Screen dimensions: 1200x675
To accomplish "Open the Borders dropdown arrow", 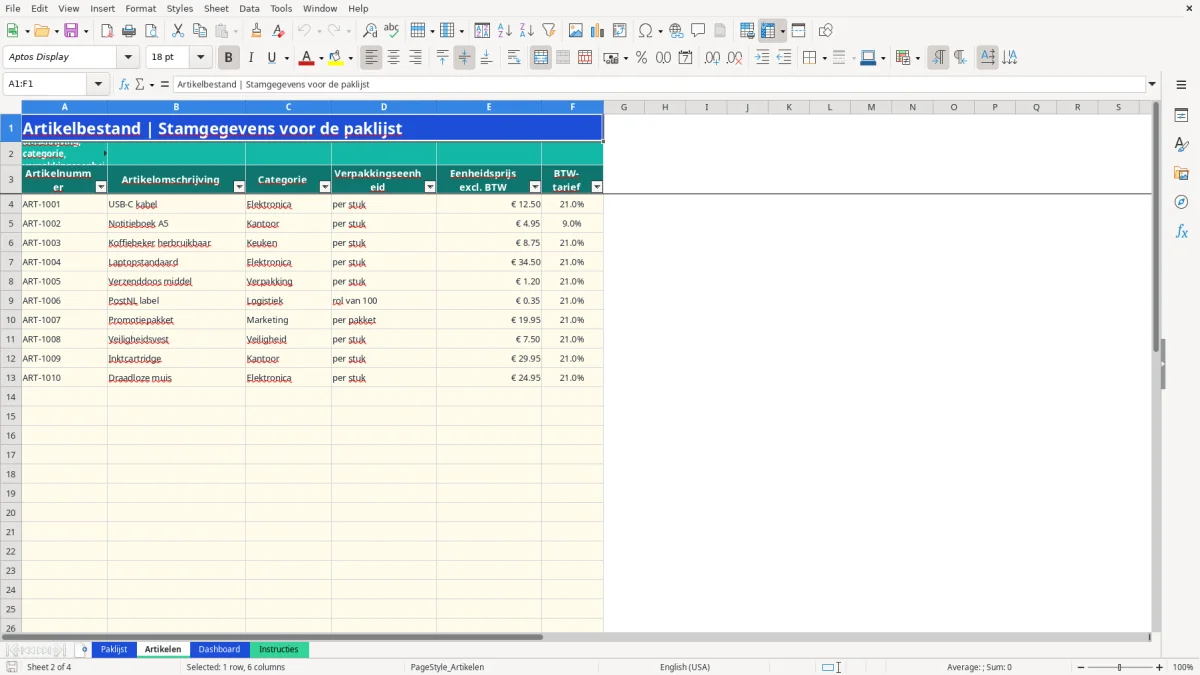I will (x=827, y=58).
